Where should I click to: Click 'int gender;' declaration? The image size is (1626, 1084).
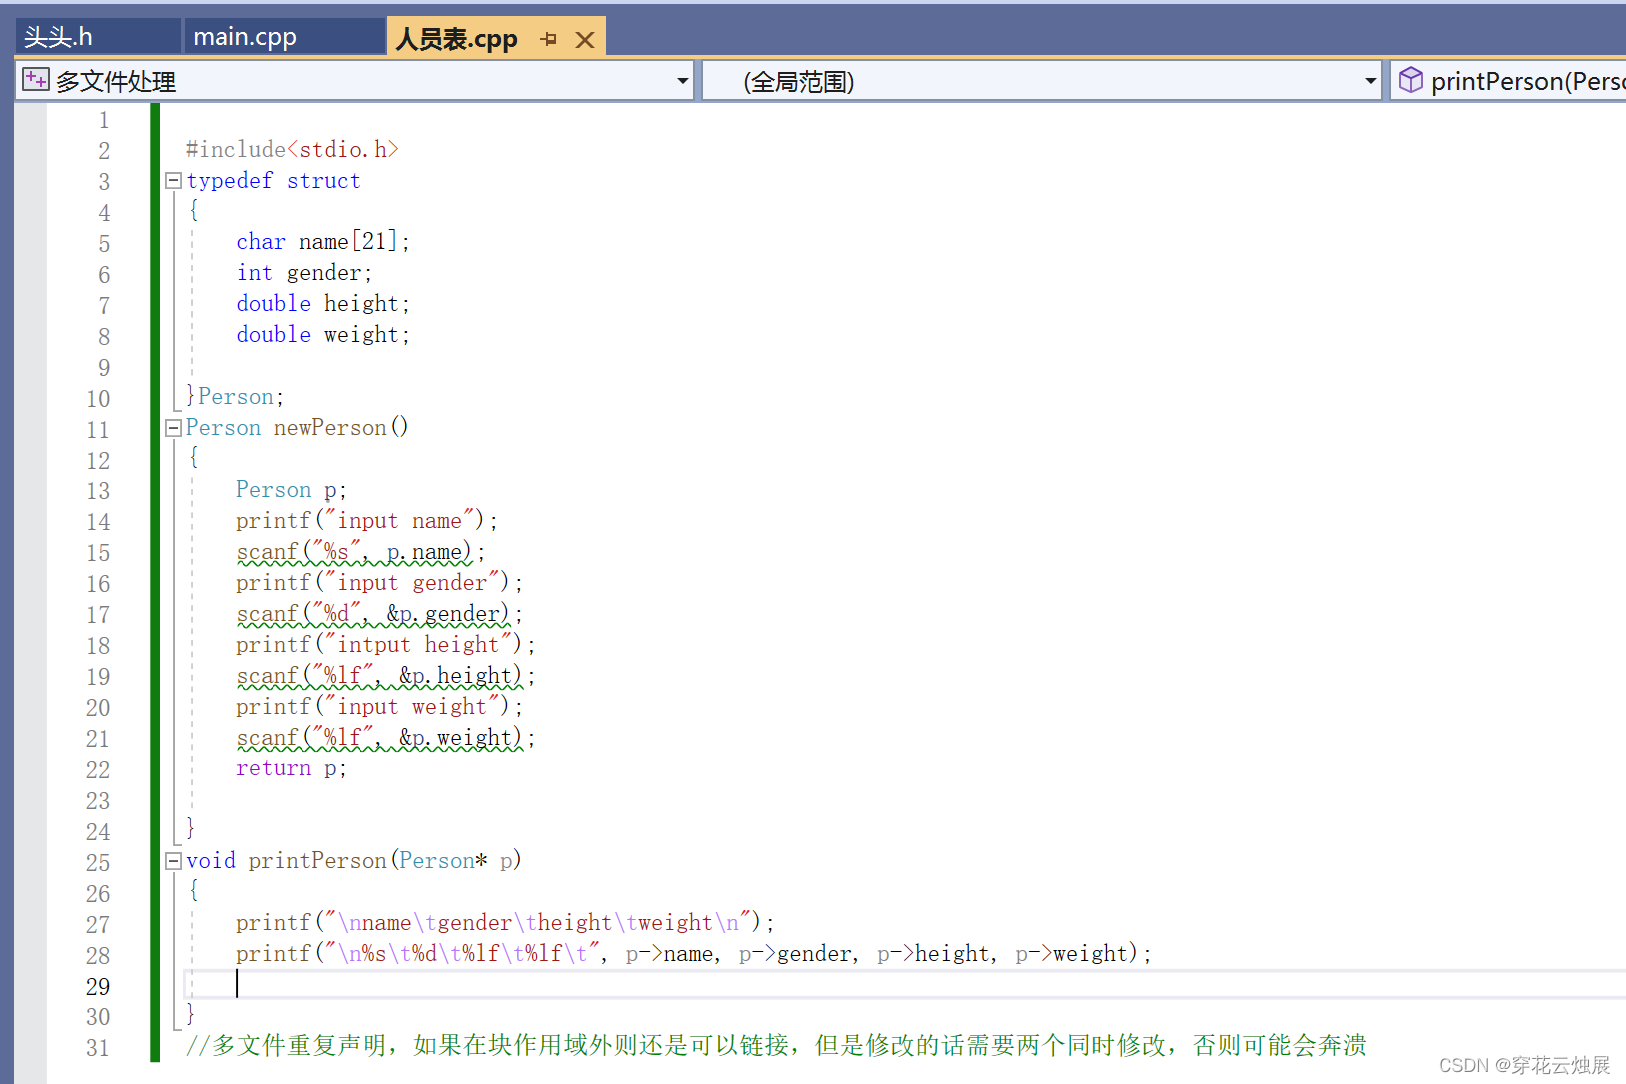tap(304, 273)
